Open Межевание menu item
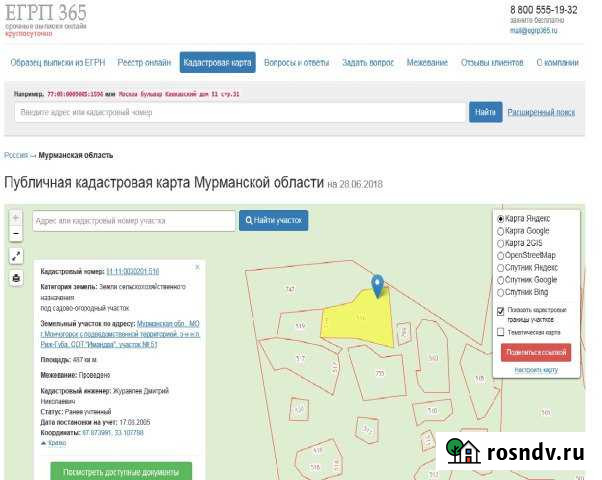602x480 pixels. (427, 63)
